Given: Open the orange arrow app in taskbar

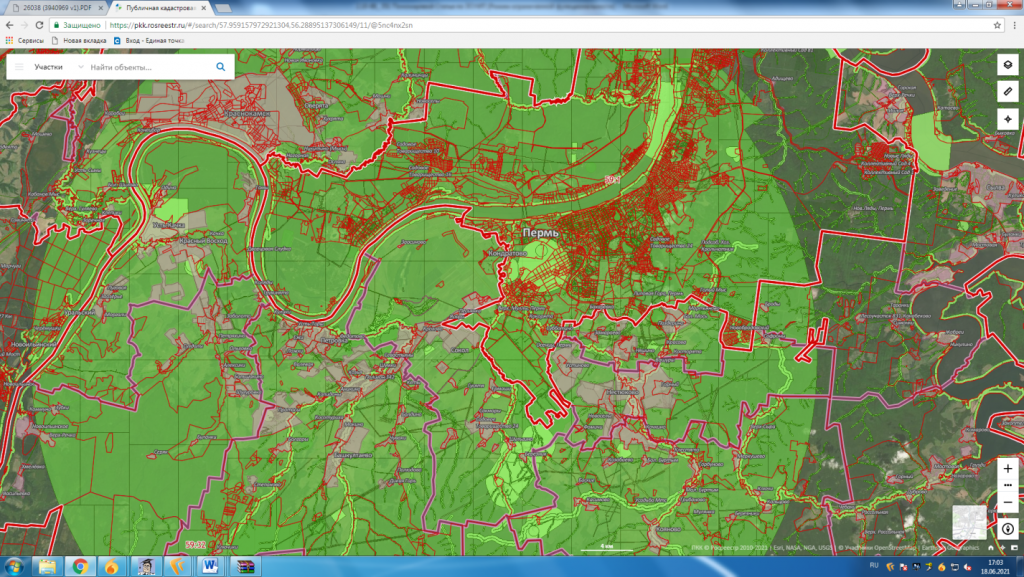Looking at the screenshot, I should [x=178, y=566].
